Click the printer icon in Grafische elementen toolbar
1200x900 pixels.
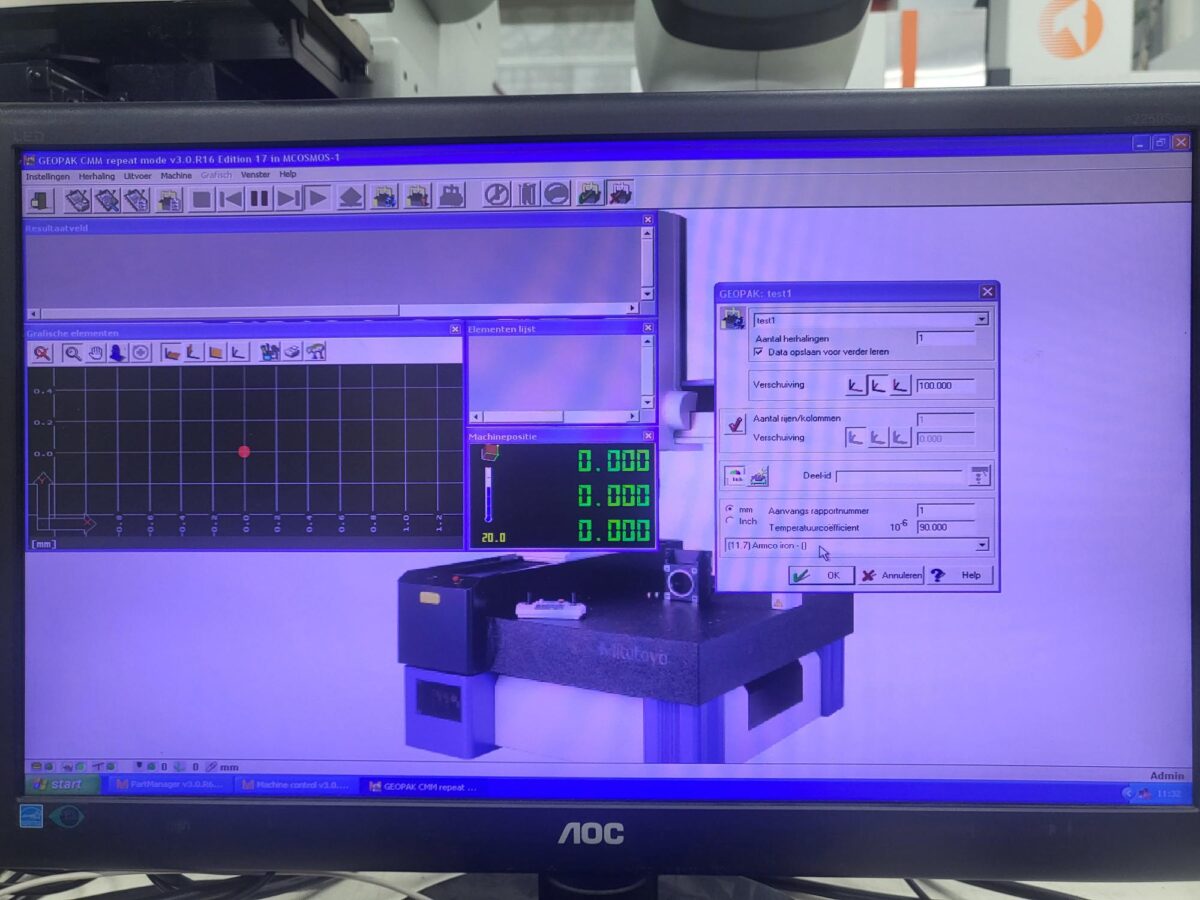[292, 351]
